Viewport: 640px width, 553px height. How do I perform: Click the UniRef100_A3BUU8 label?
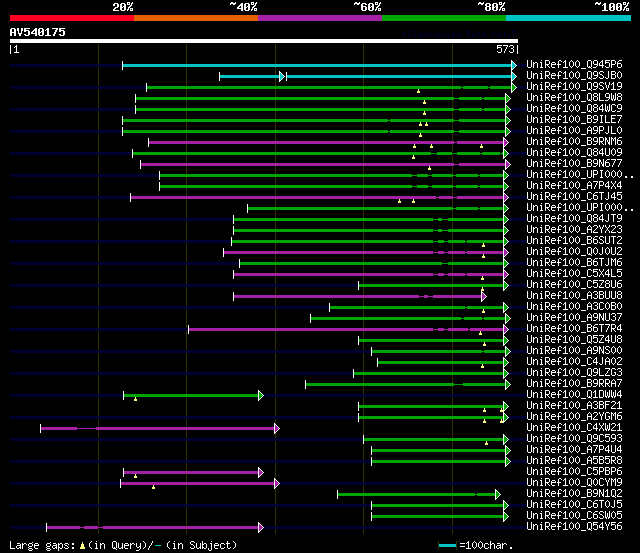click(x=574, y=296)
